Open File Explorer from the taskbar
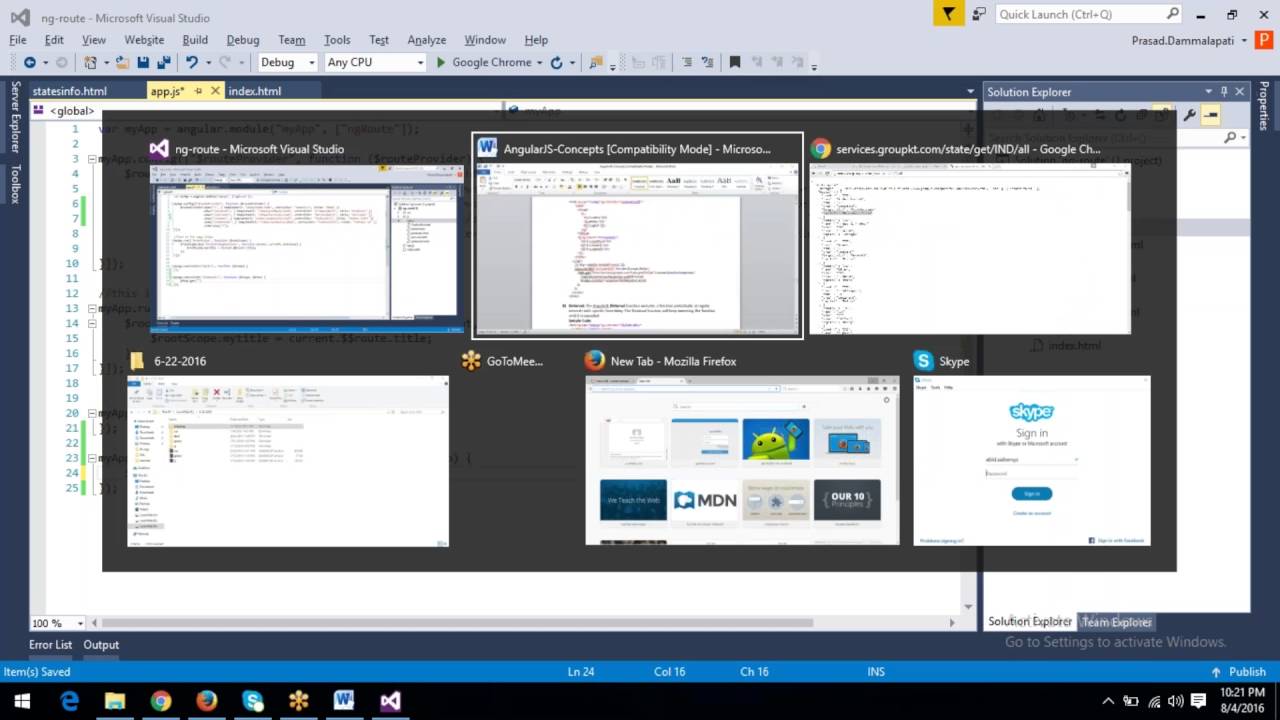Viewport: 1280px width, 720px height. point(115,701)
